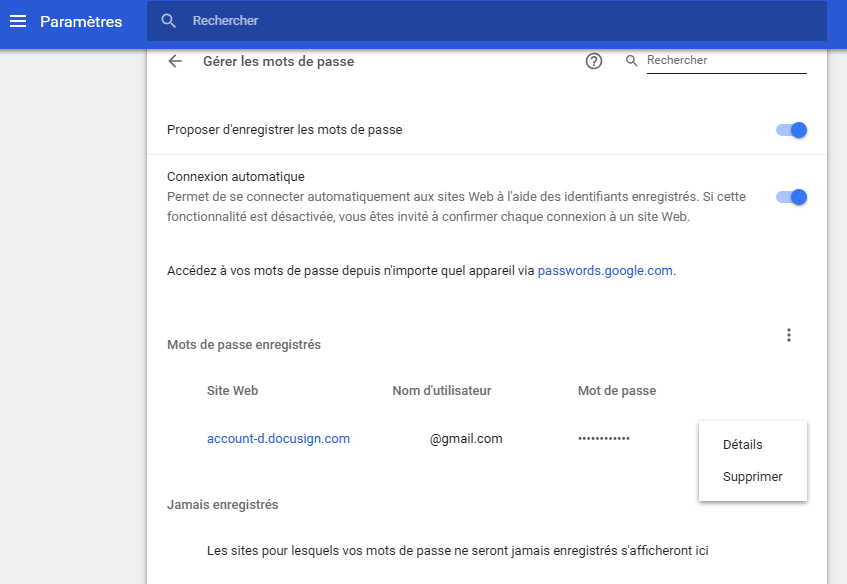Click the magnifier icon in the blue header
This screenshot has height=584, width=847.
pos(167,20)
